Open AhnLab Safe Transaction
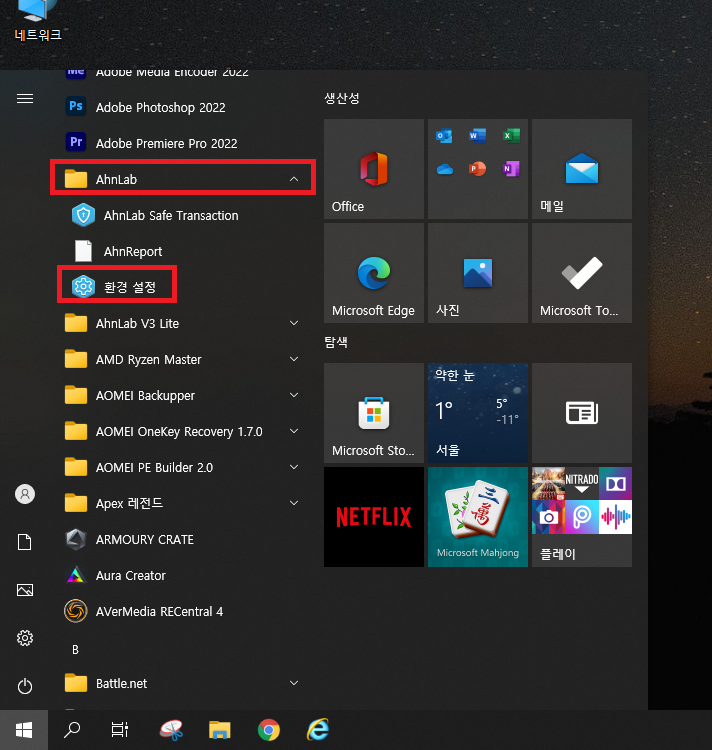712x750 pixels. (183, 215)
